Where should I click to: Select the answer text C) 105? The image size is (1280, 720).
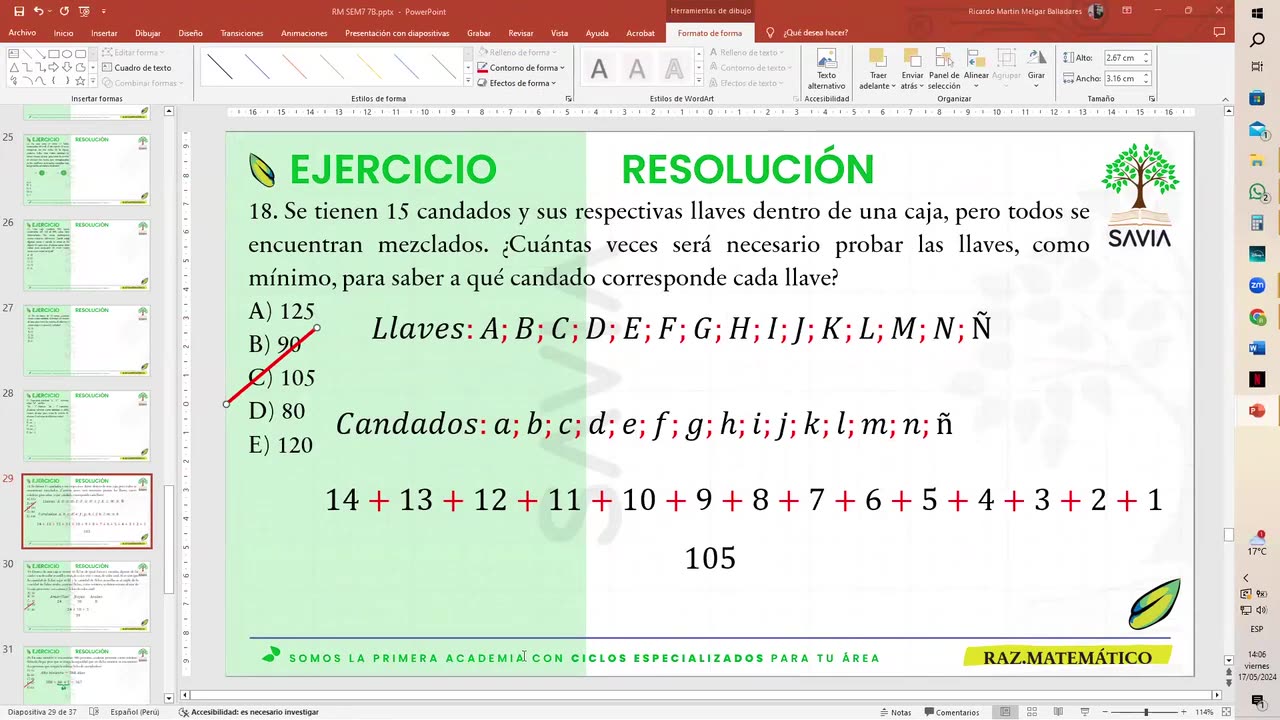coord(282,378)
